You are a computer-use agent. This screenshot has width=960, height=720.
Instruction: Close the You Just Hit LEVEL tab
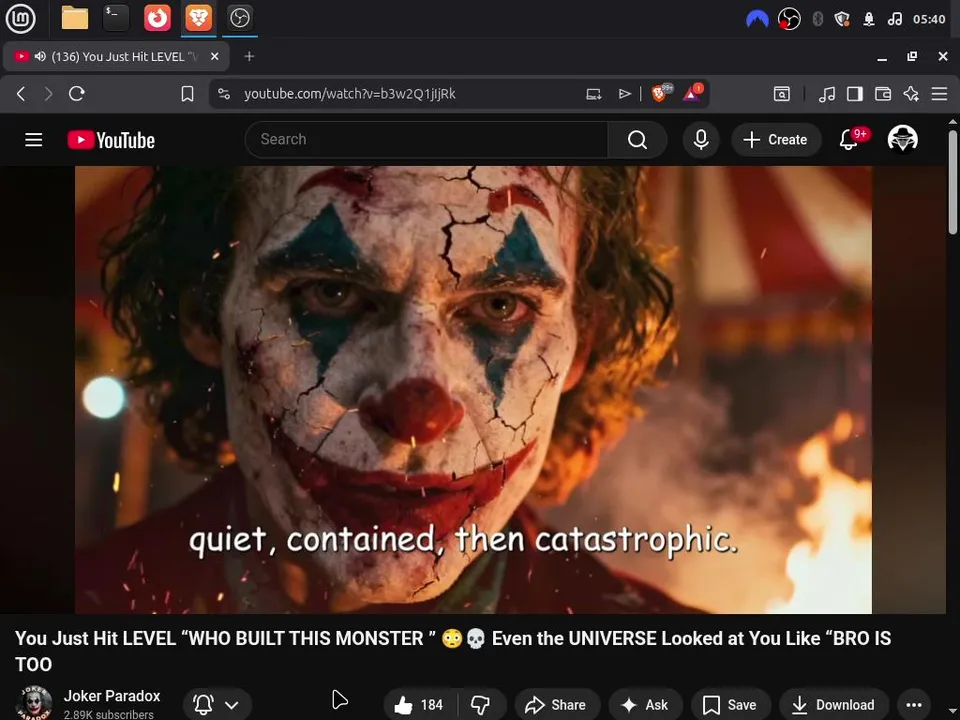pos(215,56)
